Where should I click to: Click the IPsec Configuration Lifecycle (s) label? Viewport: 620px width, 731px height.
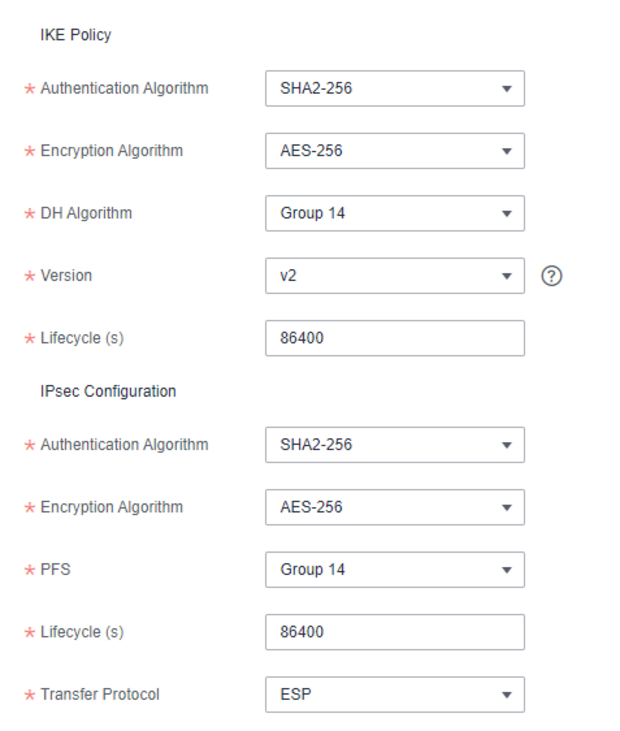coord(82,632)
